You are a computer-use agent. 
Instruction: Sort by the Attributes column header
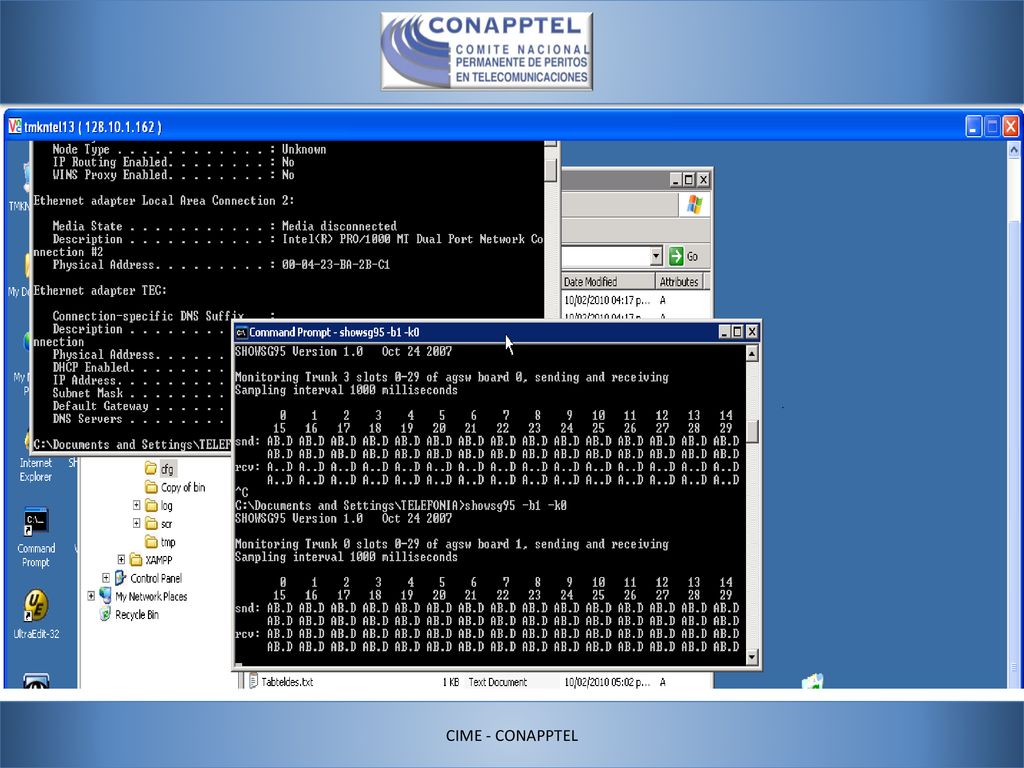pos(679,281)
